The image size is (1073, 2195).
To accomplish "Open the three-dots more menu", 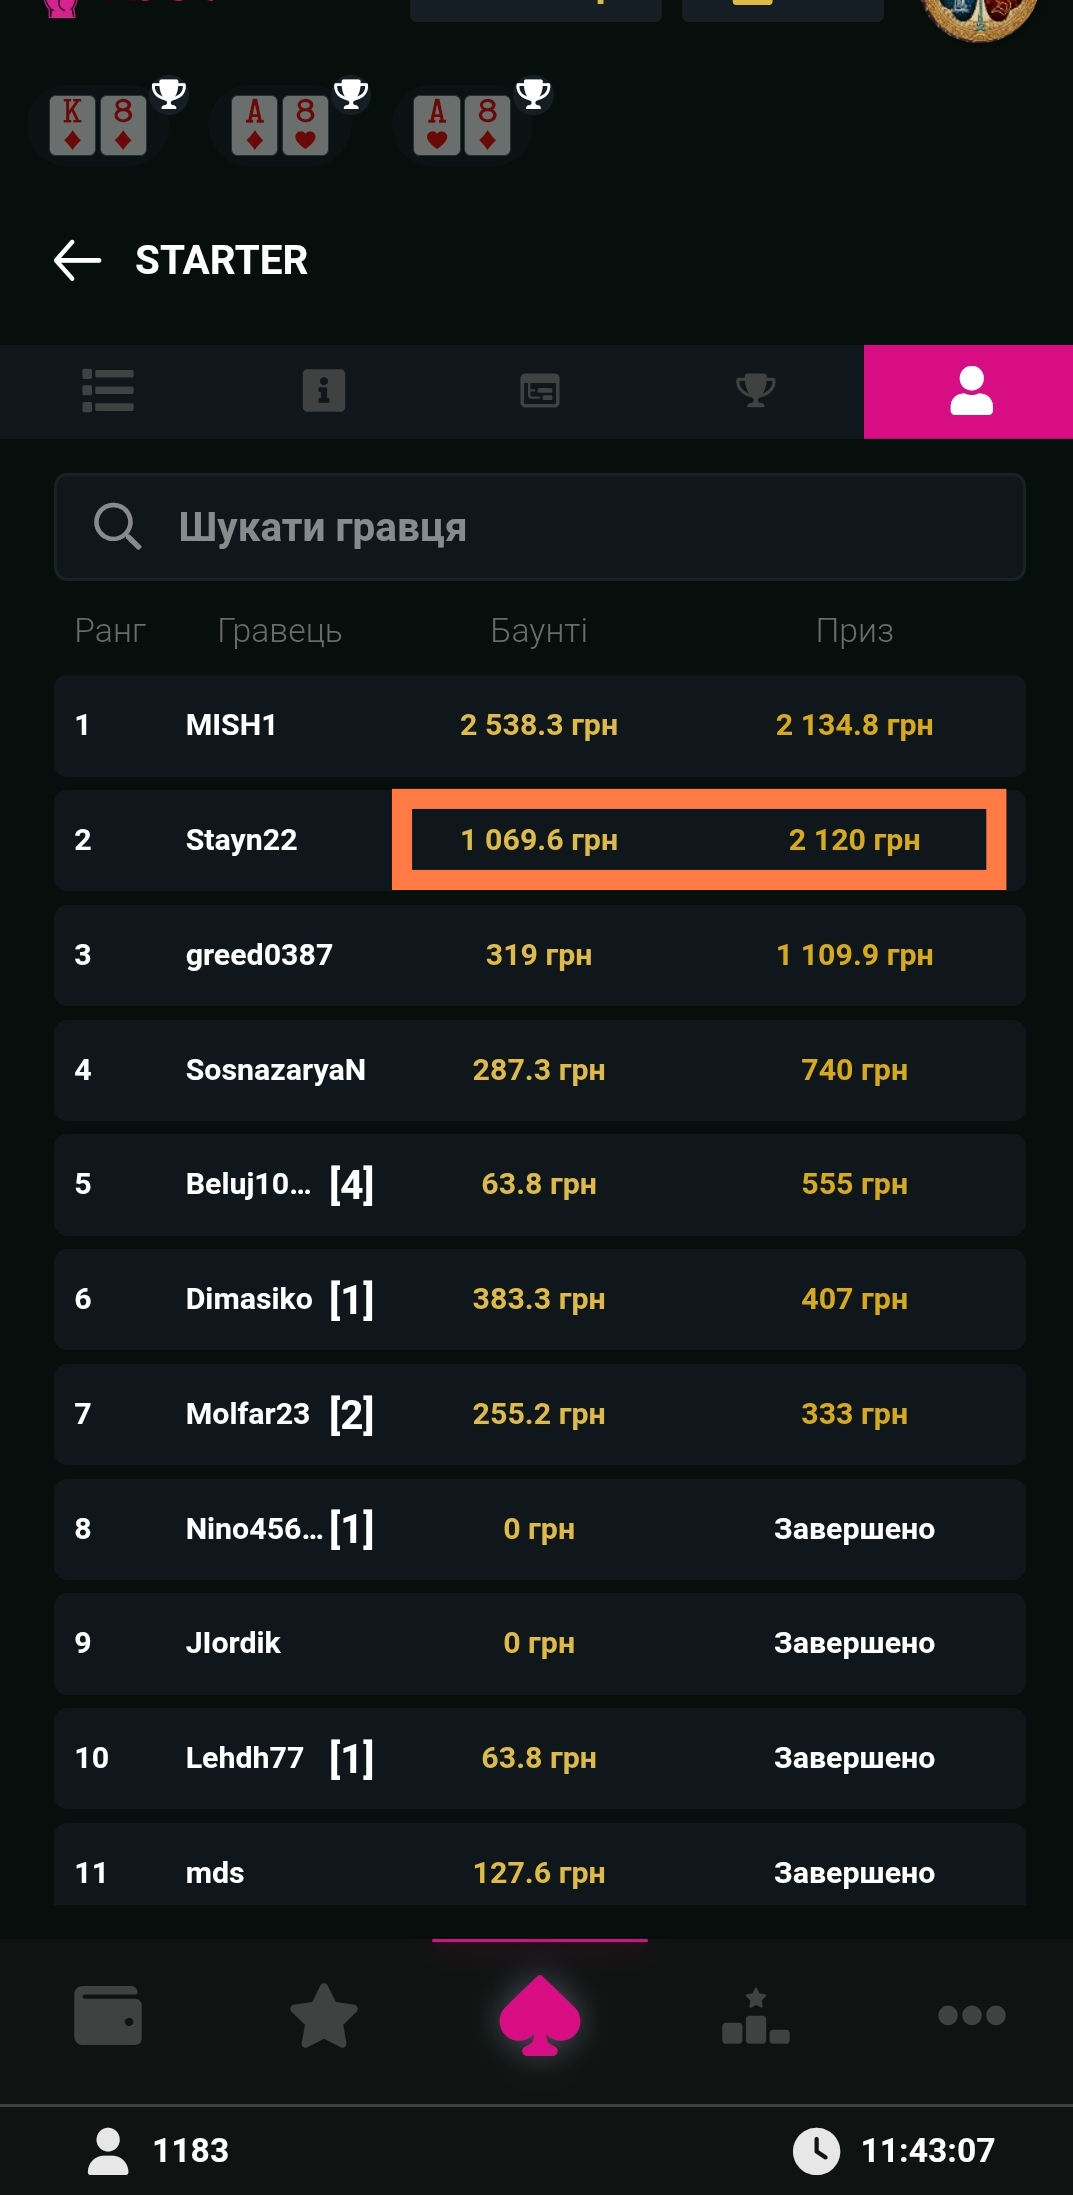I will tap(971, 2015).
